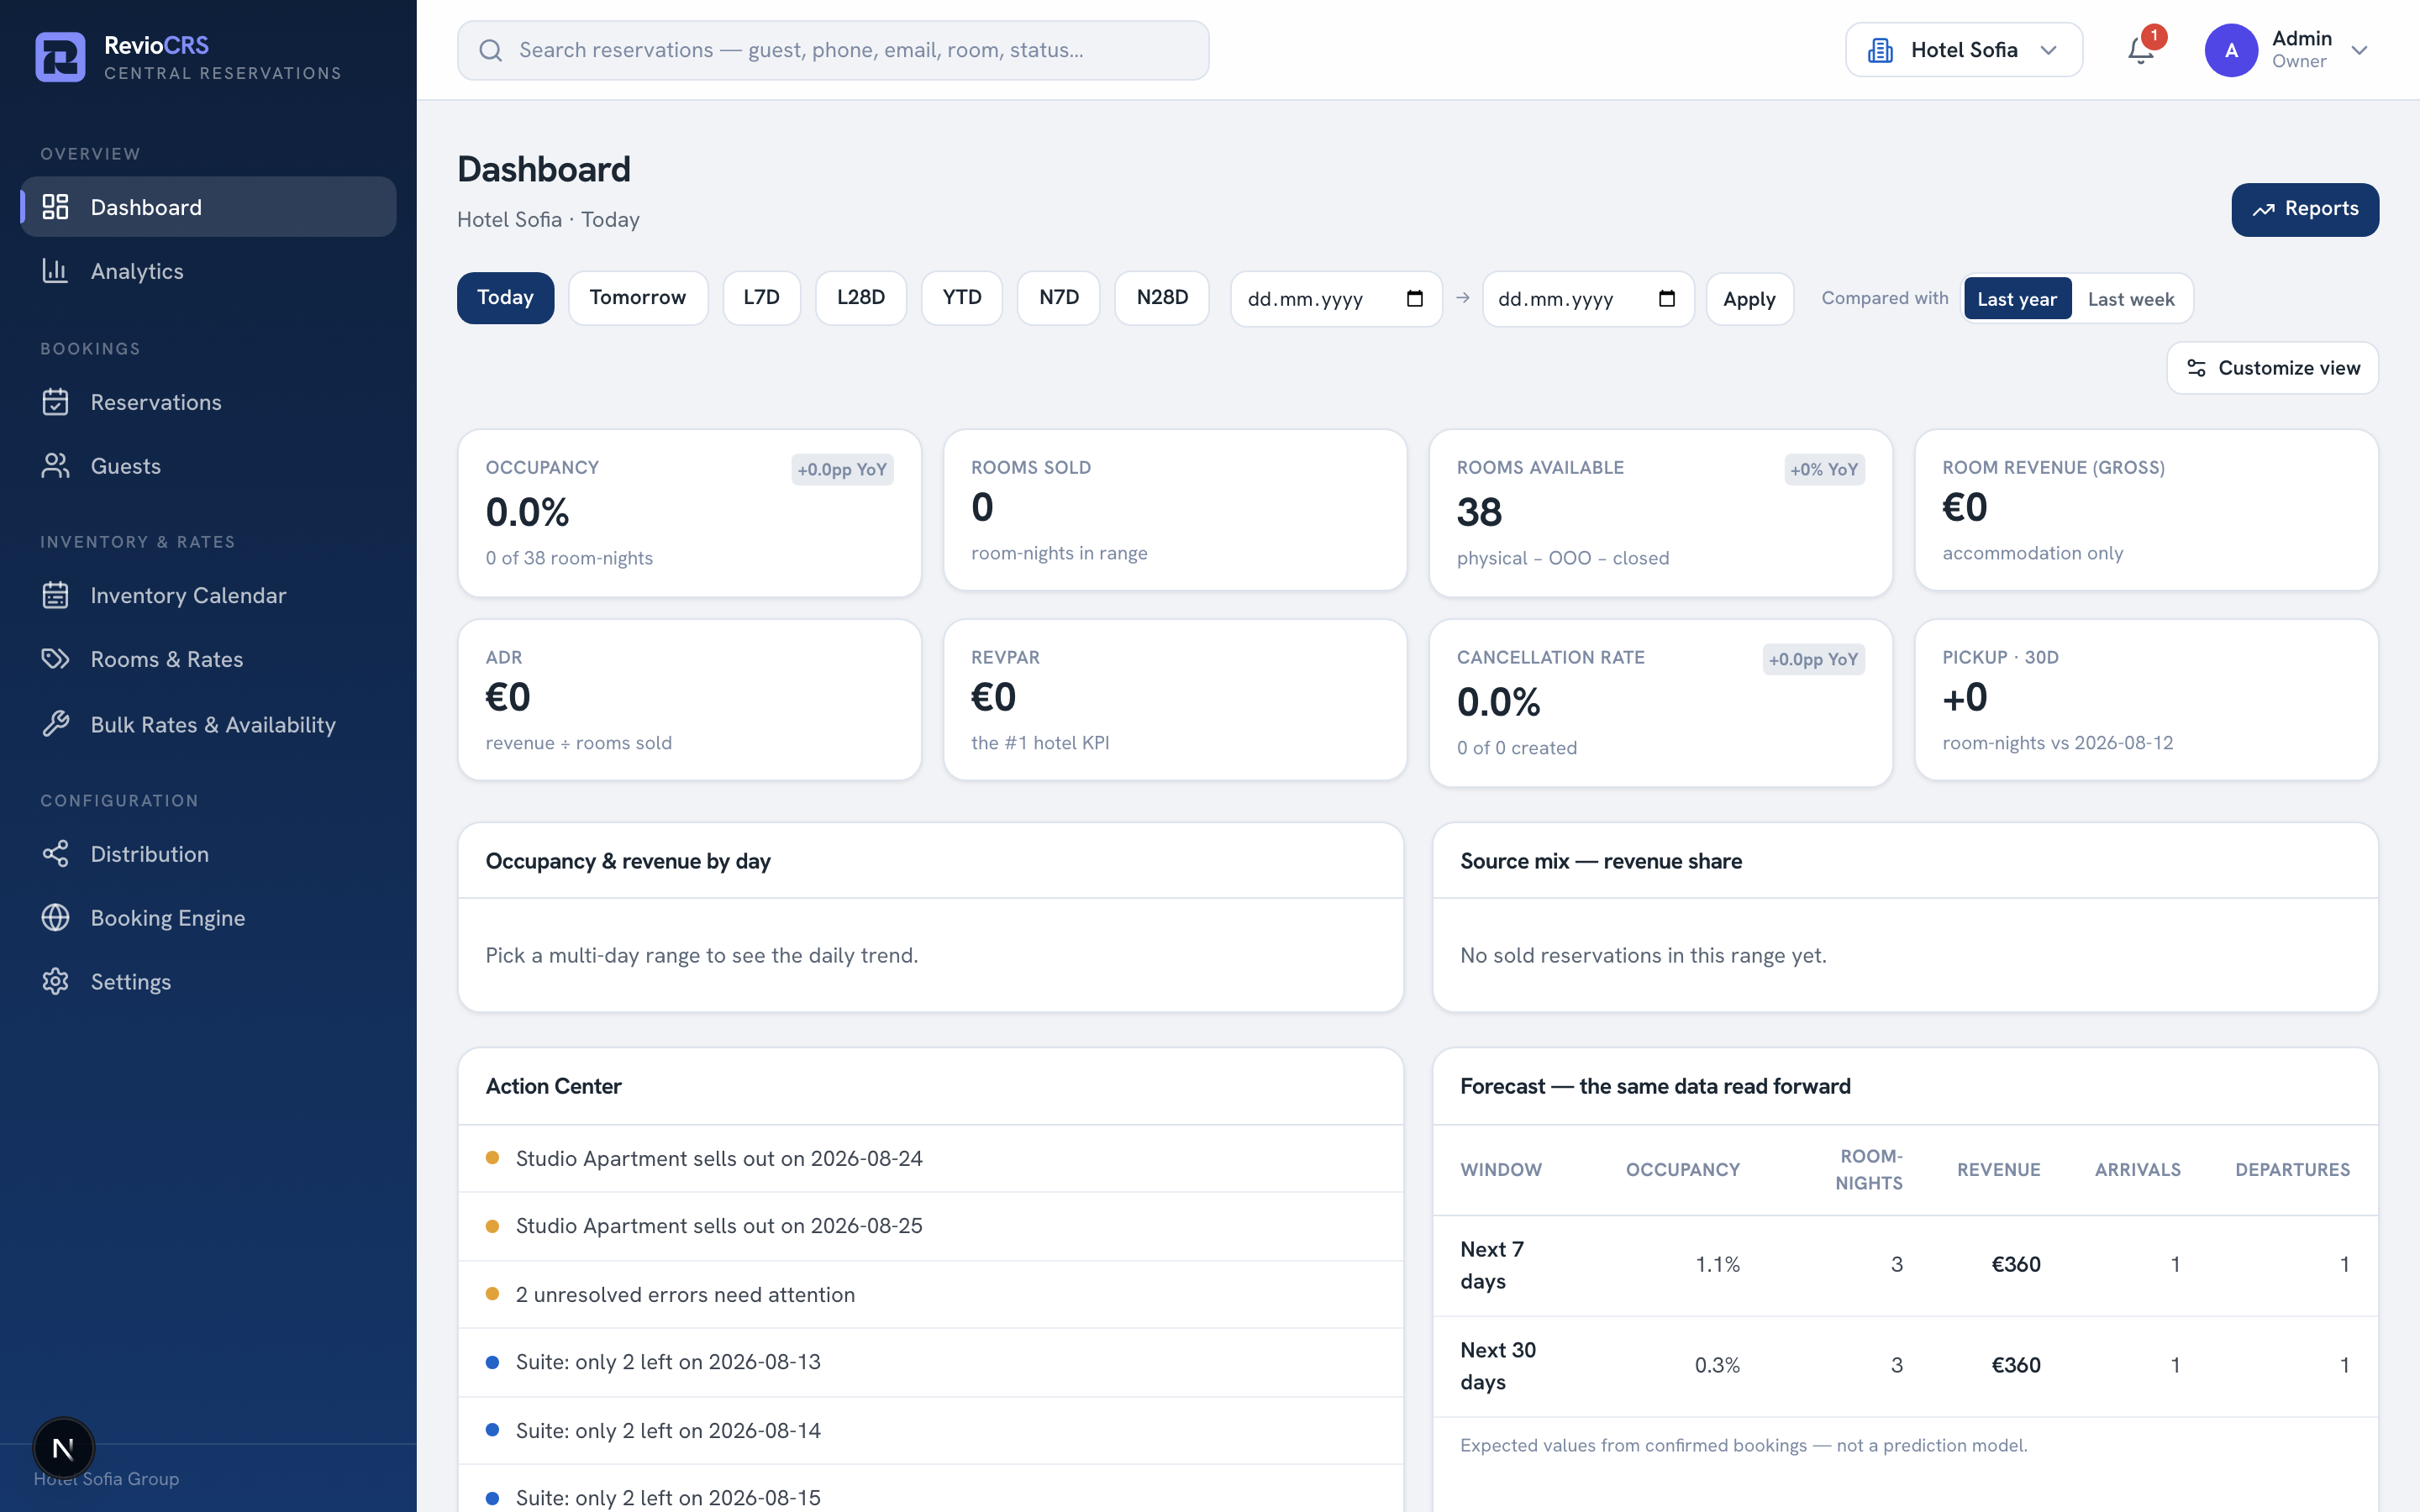
Task: Open Booking Engine configuration
Action: 208,918
